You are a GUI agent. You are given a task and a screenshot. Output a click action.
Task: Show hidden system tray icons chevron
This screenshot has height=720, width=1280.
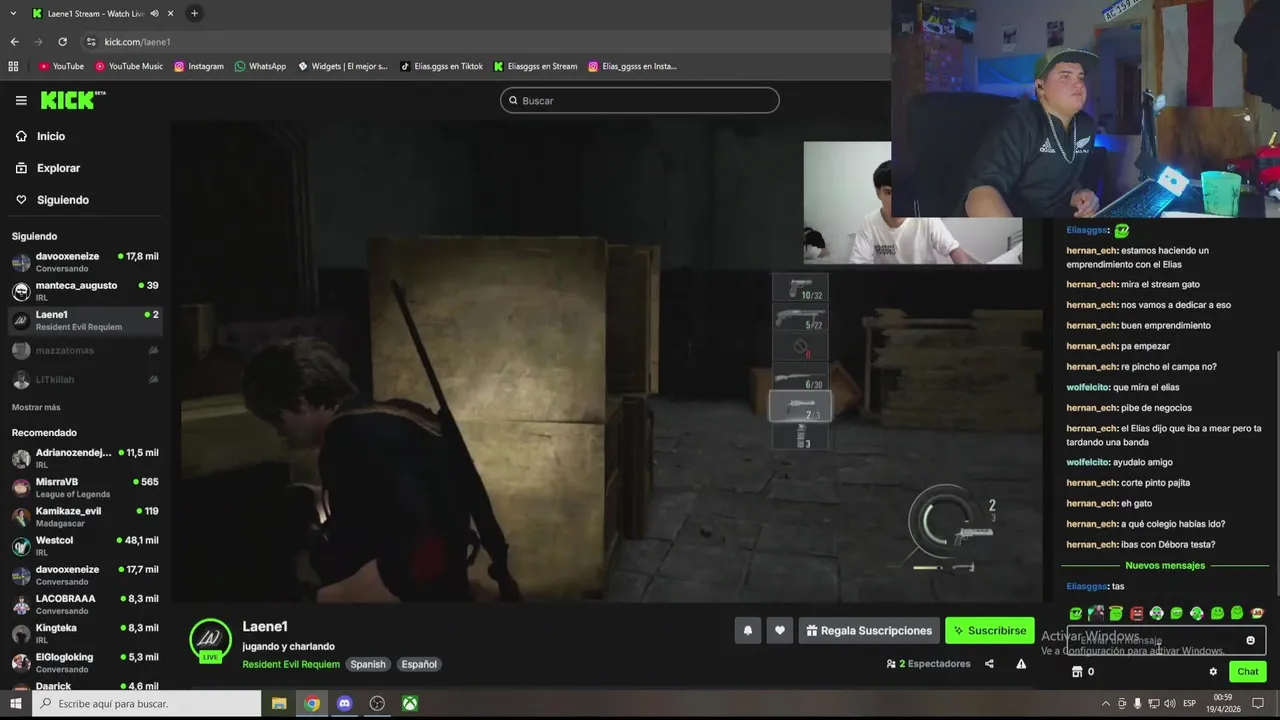[x=1105, y=703]
